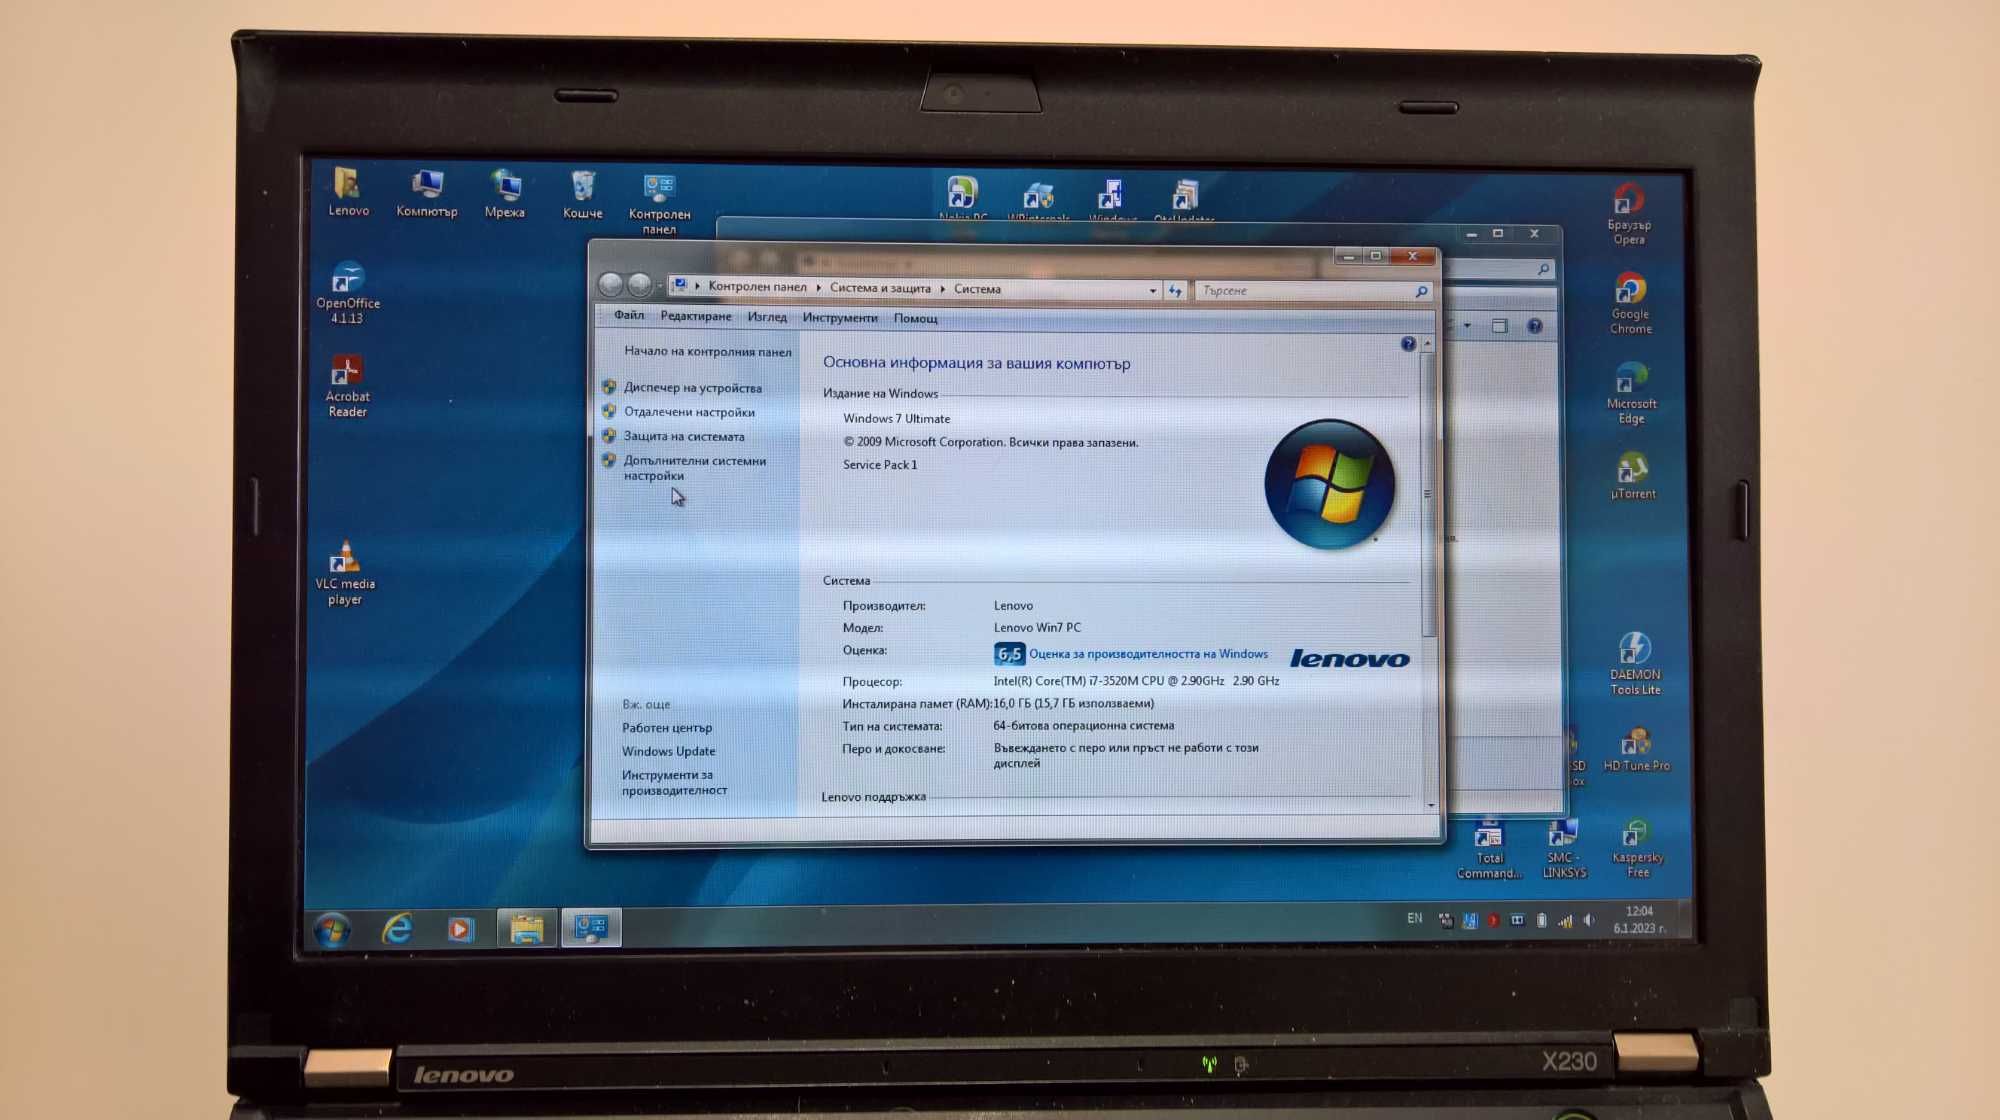Viewport: 2000px width, 1120px height.
Task: Launch Microsoft Edge desktop shortcut
Action: [x=1631, y=393]
